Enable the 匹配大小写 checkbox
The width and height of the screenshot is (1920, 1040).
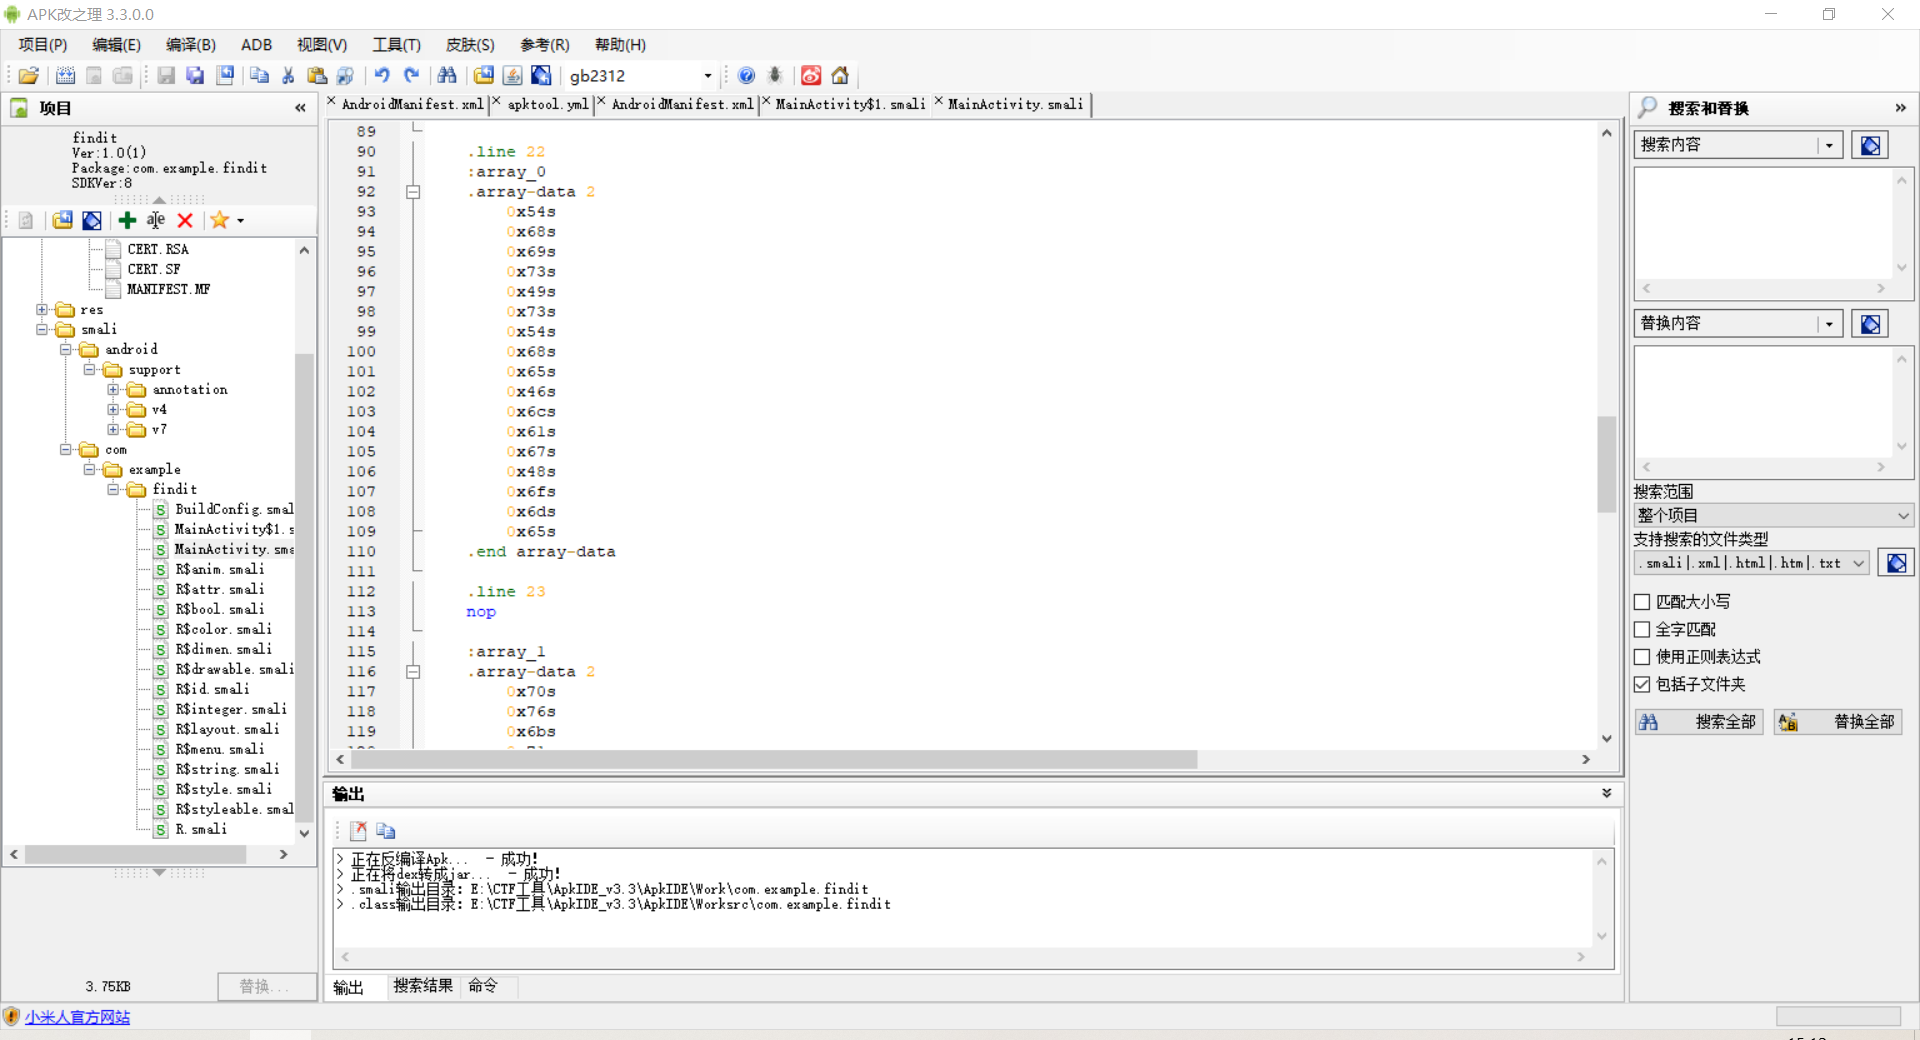(1642, 601)
